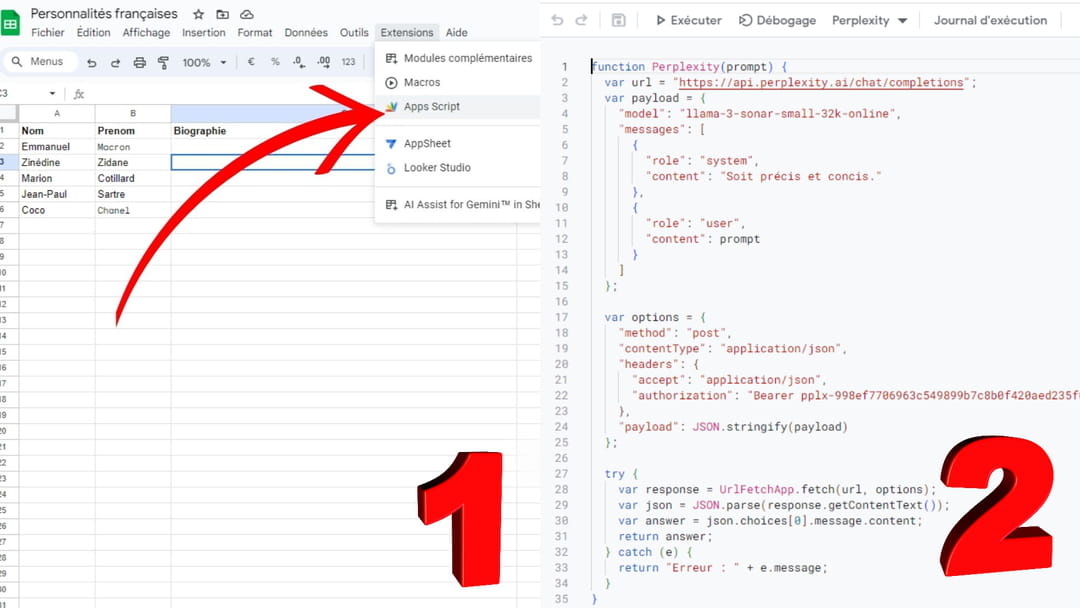1080x608 pixels.
Task: Print the spreadsheet using the printer icon
Action: (x=140, y=63)
